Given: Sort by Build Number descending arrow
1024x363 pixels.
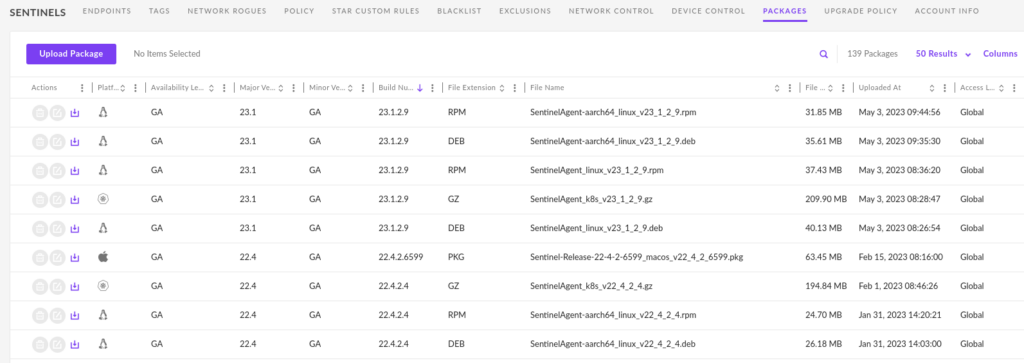Looking at the screenshot, I should tap(420, 88).
